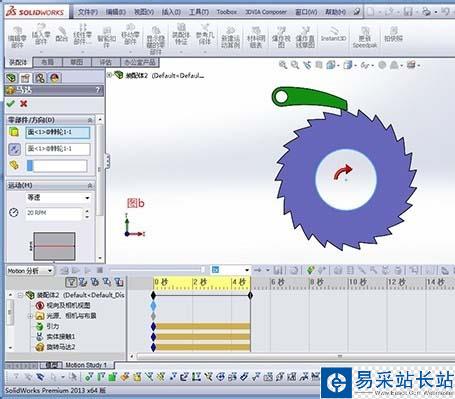Open the 编辑(E) menu

115,12
